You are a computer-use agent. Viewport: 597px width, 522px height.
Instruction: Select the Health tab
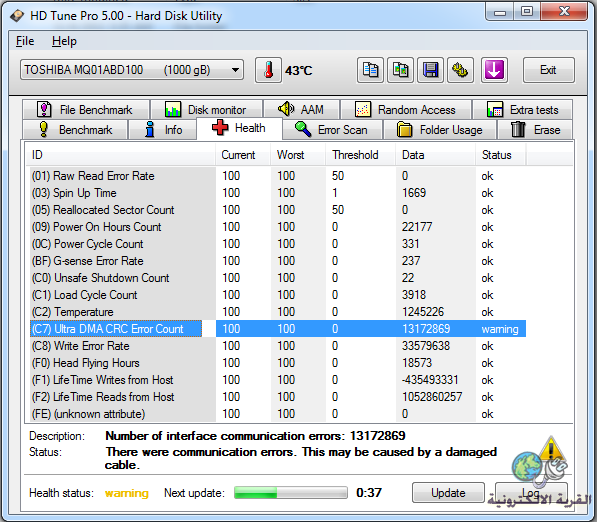[x=239, y=128]
